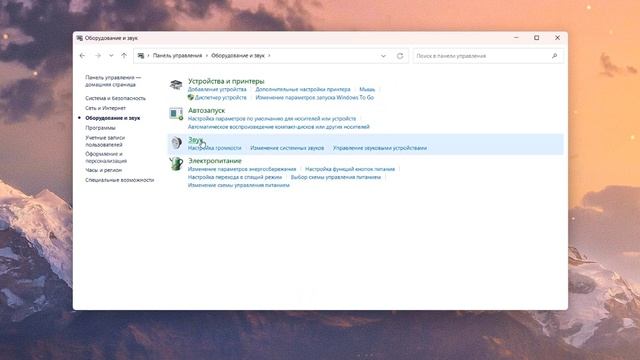640x360 pixels.
Task: Click Дополнительные настройки принтера link
Action: 303,89
